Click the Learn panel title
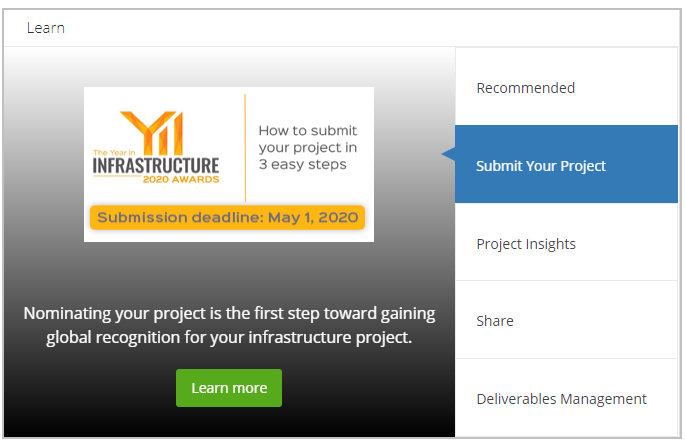This screenshot has width=685, height=444. click(46, 28)
